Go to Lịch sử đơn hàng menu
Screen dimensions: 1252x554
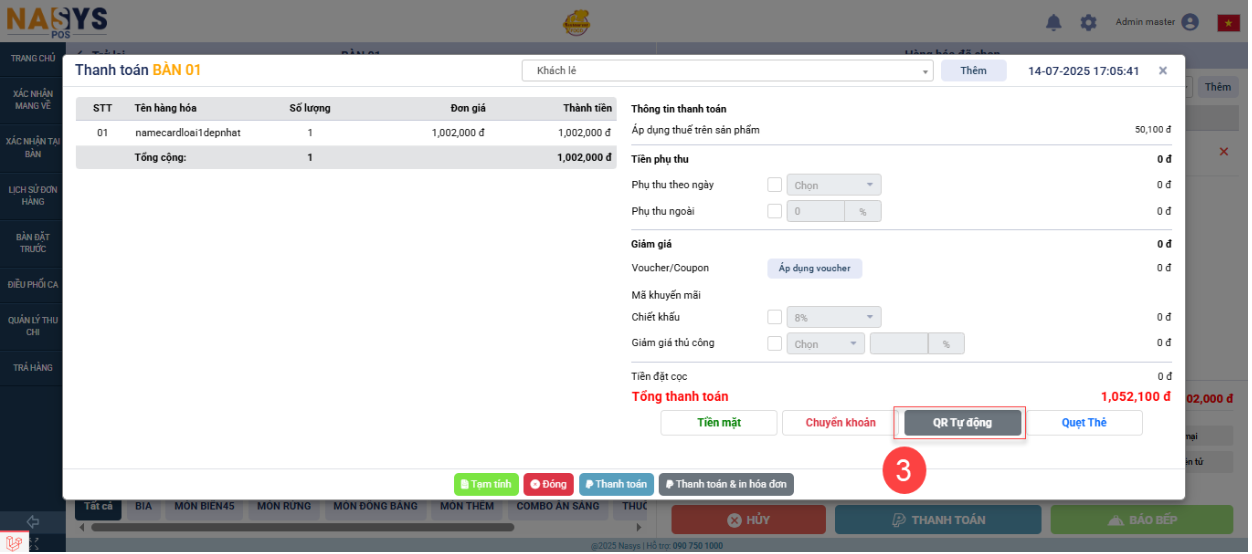(33, 195)
